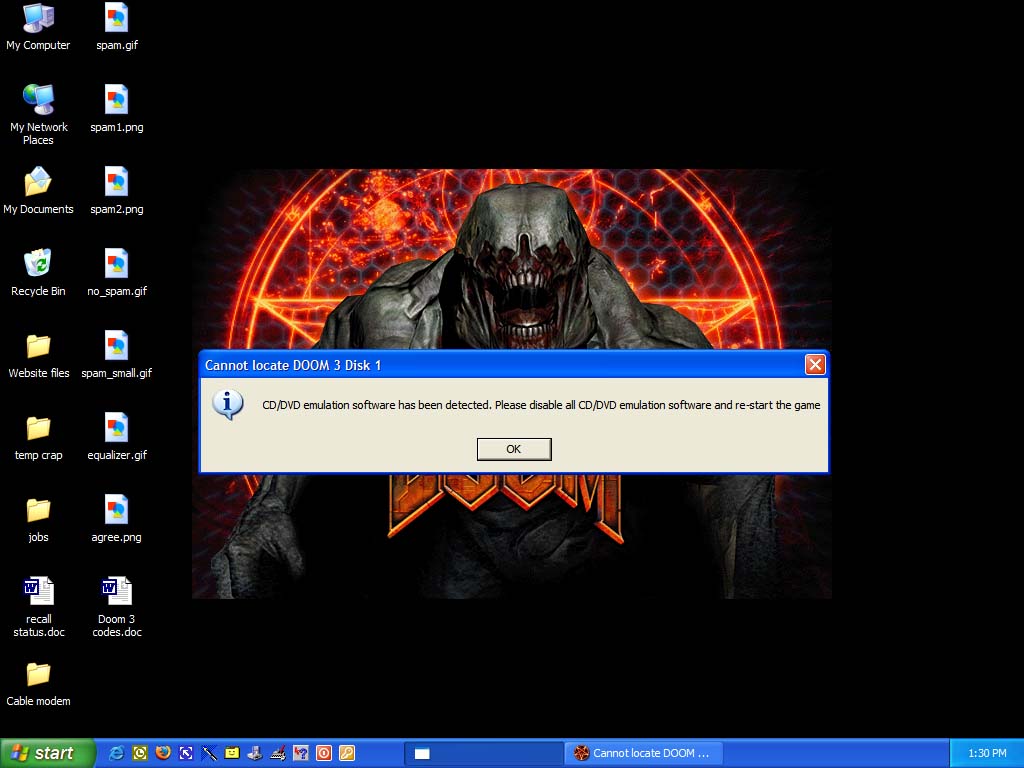Click the red power Quick Launch icon
Viewport: 1024px width, 768px height.
(x=324, y=753)
